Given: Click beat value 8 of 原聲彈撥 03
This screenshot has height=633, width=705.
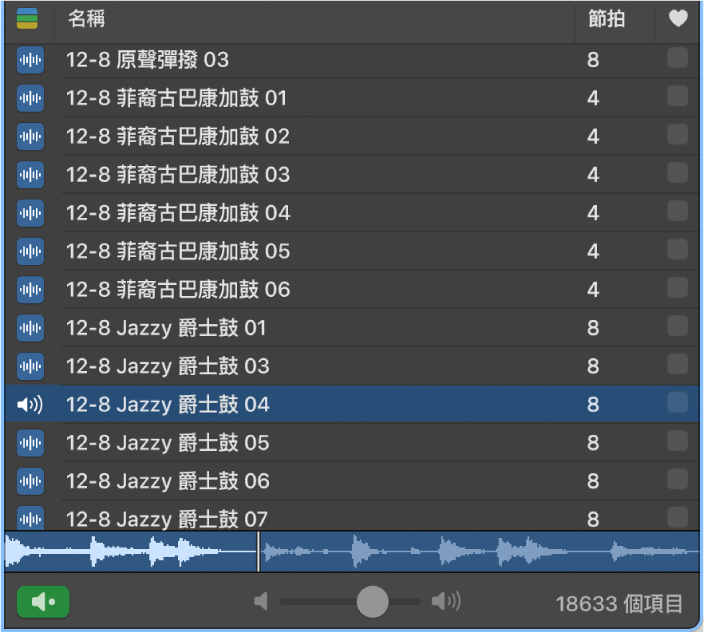Looking at the screenshot, I should pyautogui.click(x=593, y=60).
